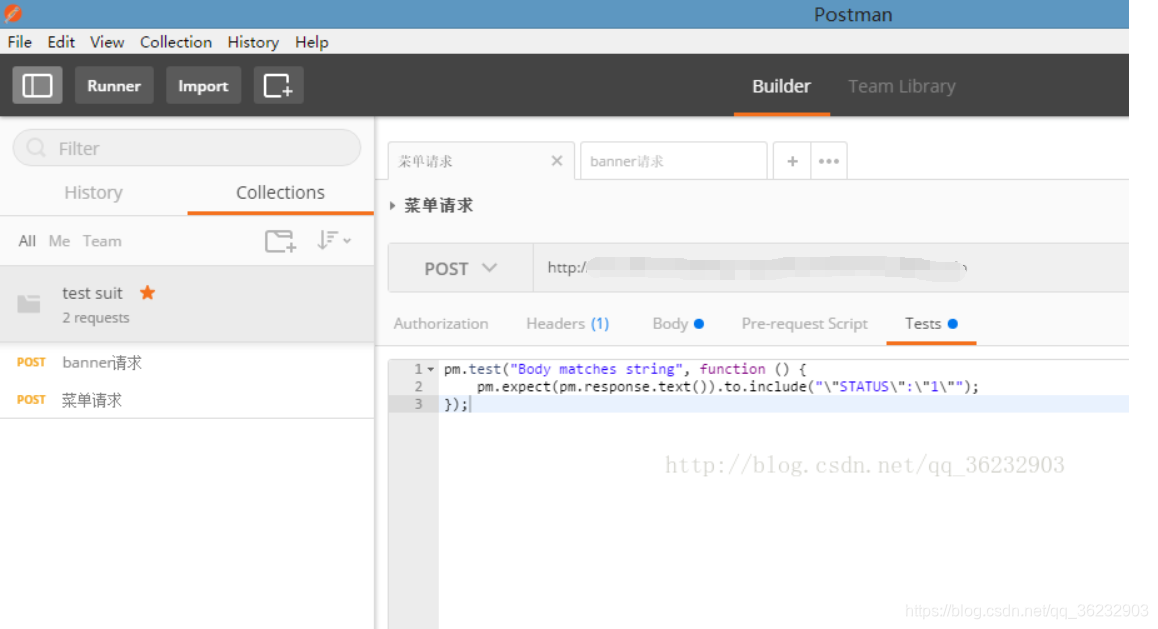Add a new request tab
This screenshot has width=1158, height=629.
[792, 161]
